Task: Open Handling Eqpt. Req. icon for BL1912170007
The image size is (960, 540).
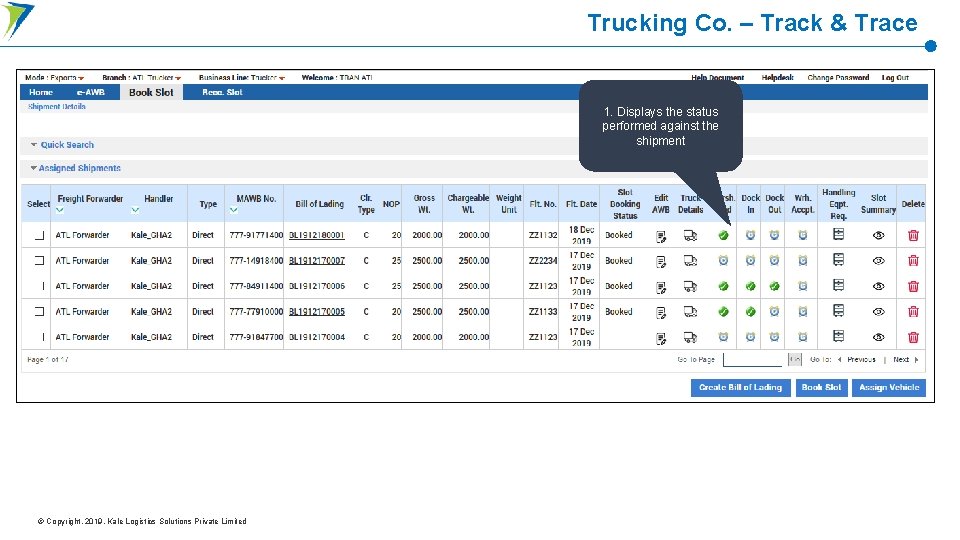Action: pyautogui.click(x=839, y=260)
